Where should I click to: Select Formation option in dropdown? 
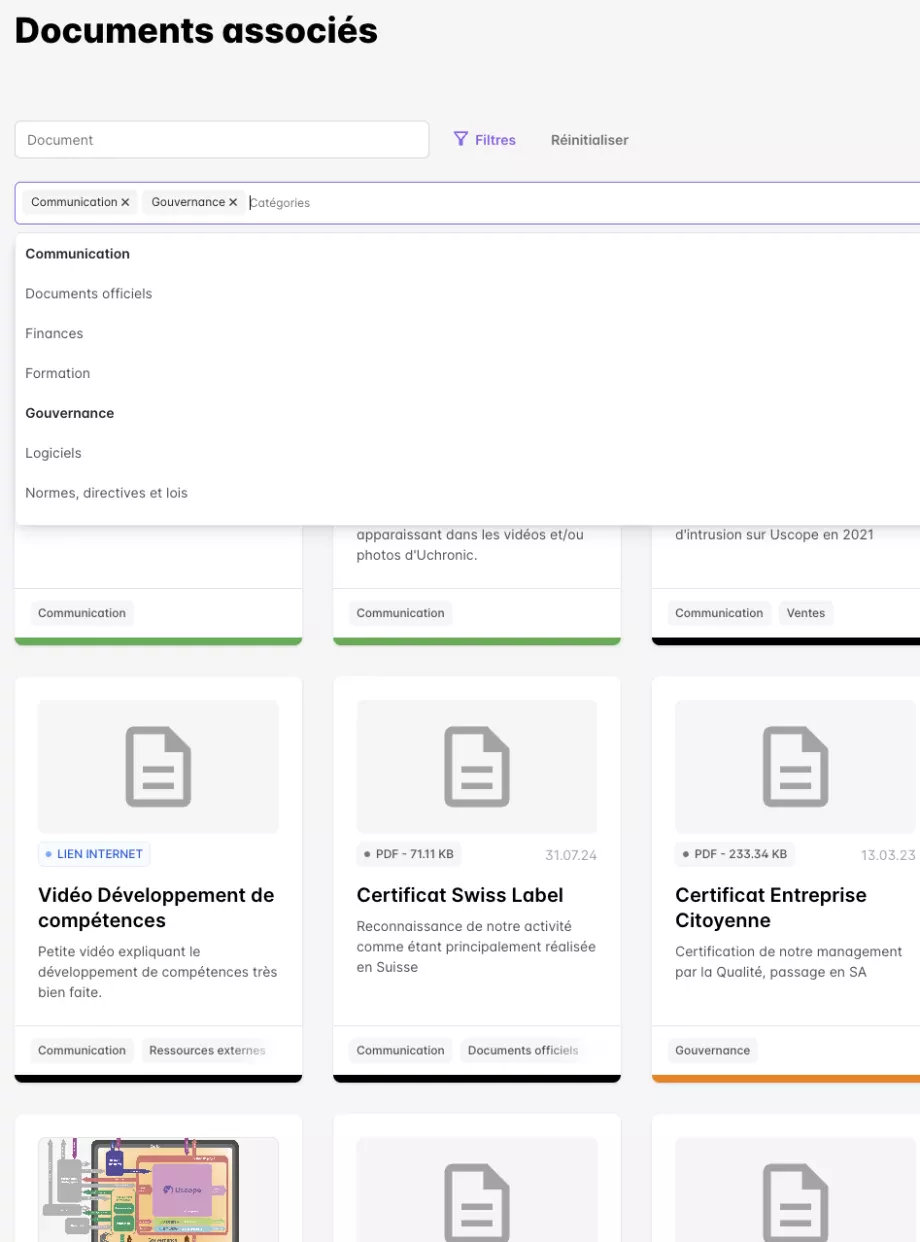pos(58,374)
